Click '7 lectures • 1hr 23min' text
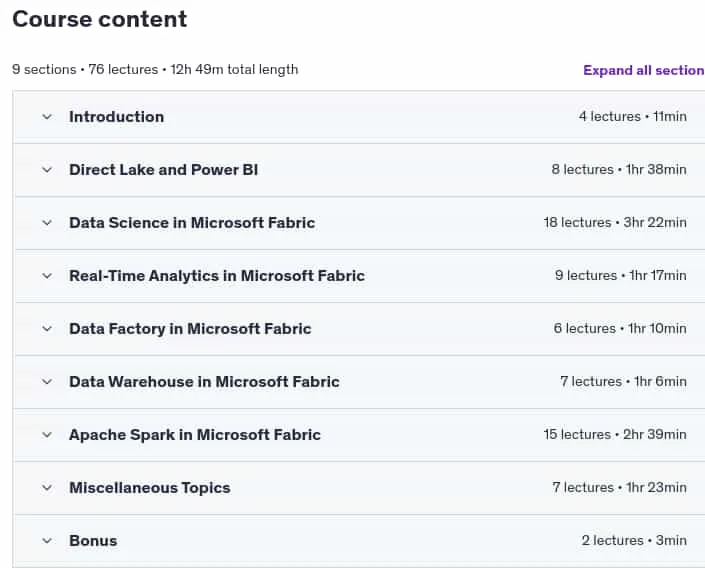705x568 pixels. [x=620, y=487]
